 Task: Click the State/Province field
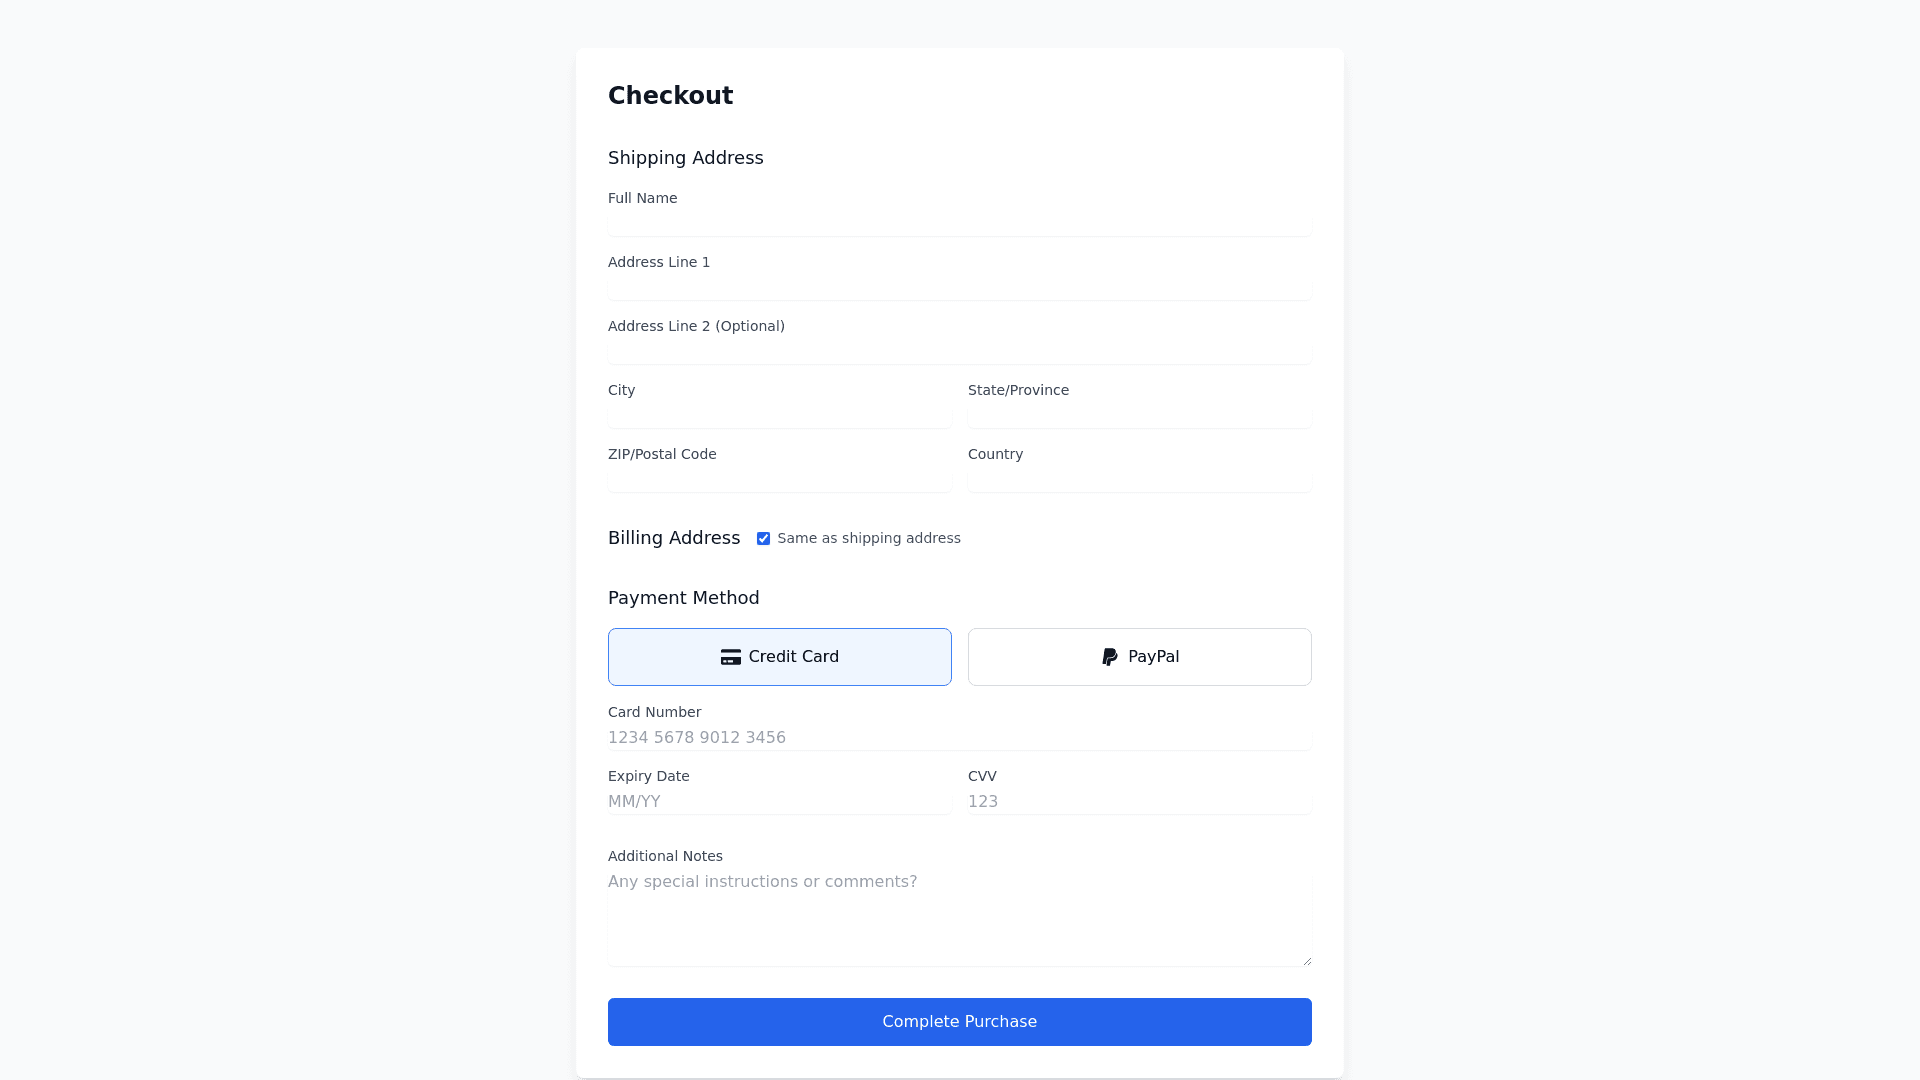coord(1139,415)
